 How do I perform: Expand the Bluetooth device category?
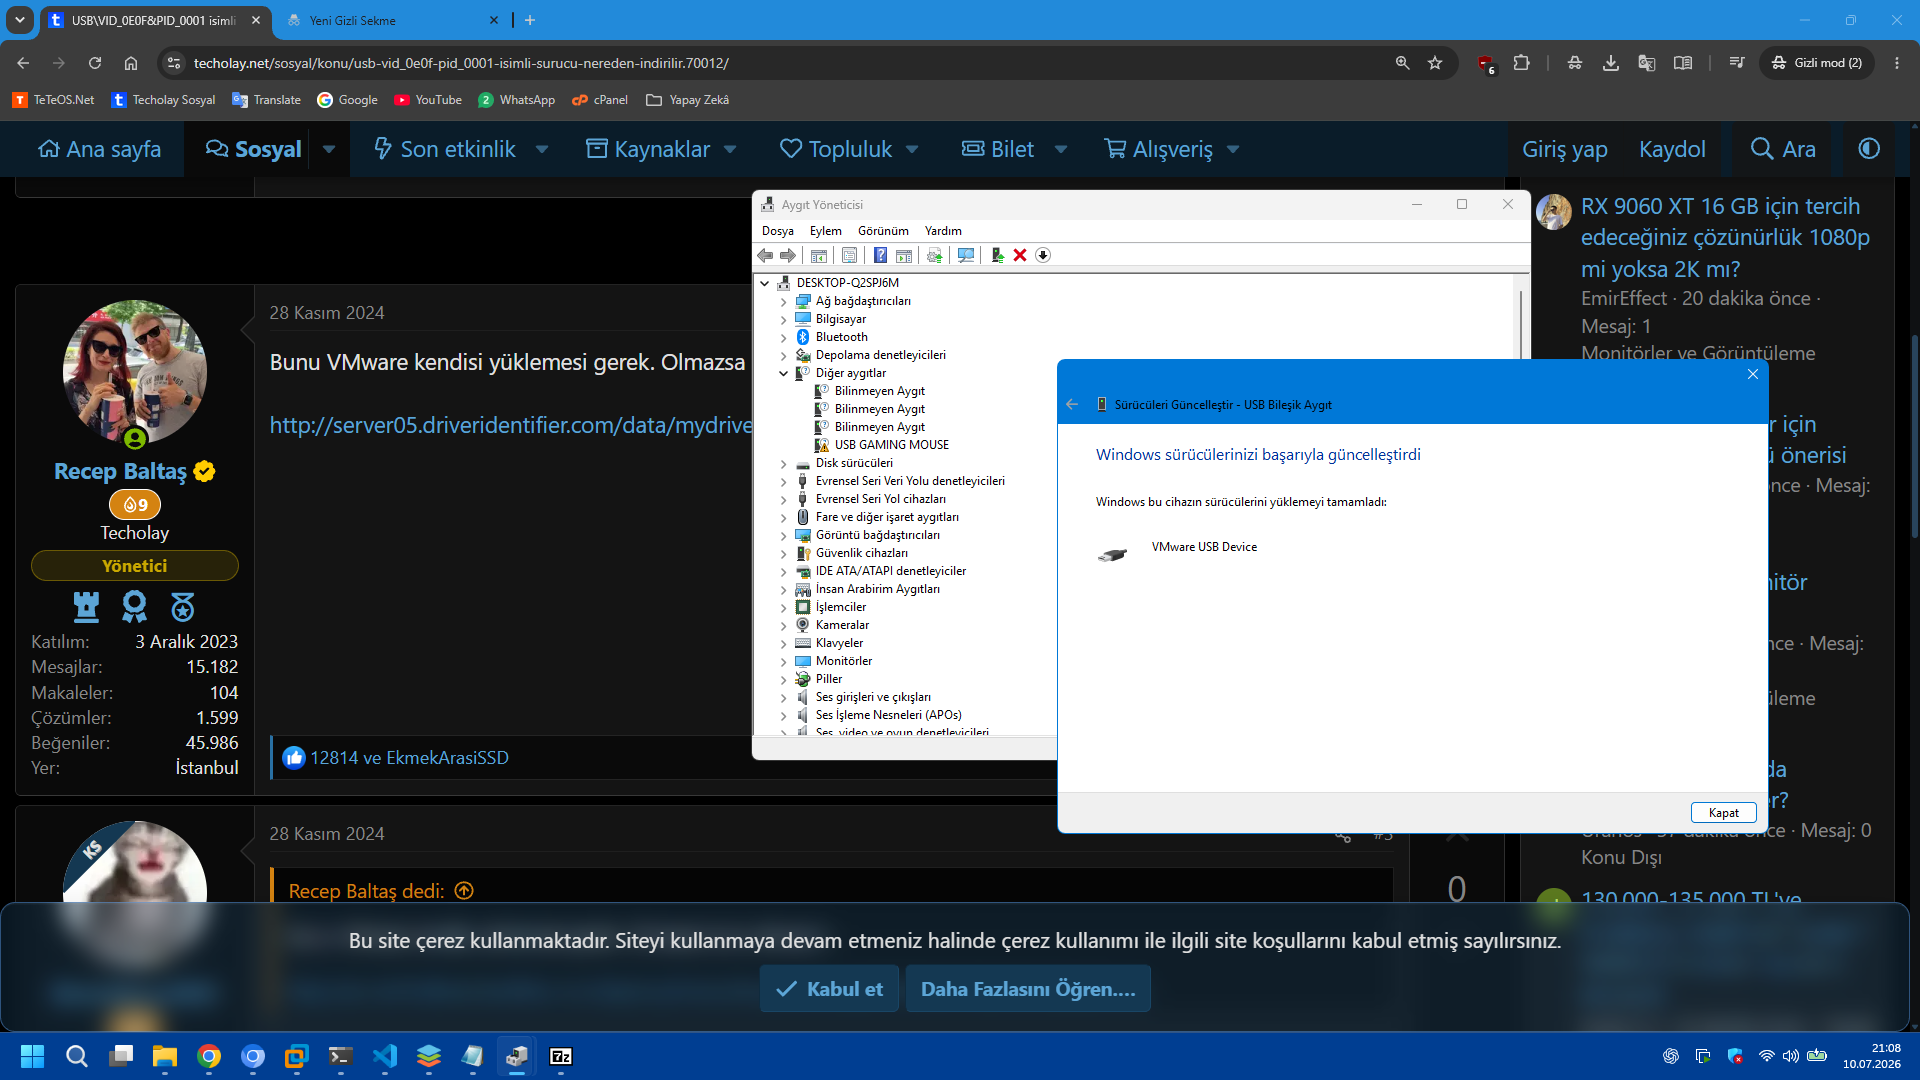[x=783, y=337]
